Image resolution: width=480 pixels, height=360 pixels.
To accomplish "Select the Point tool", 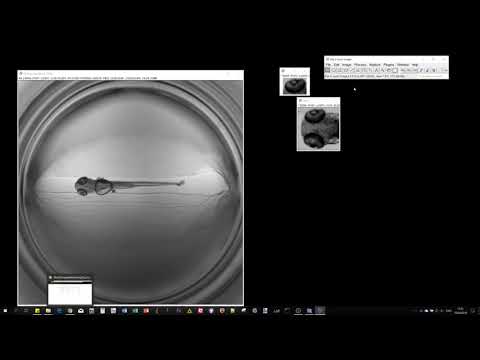I will pos(364,70).
